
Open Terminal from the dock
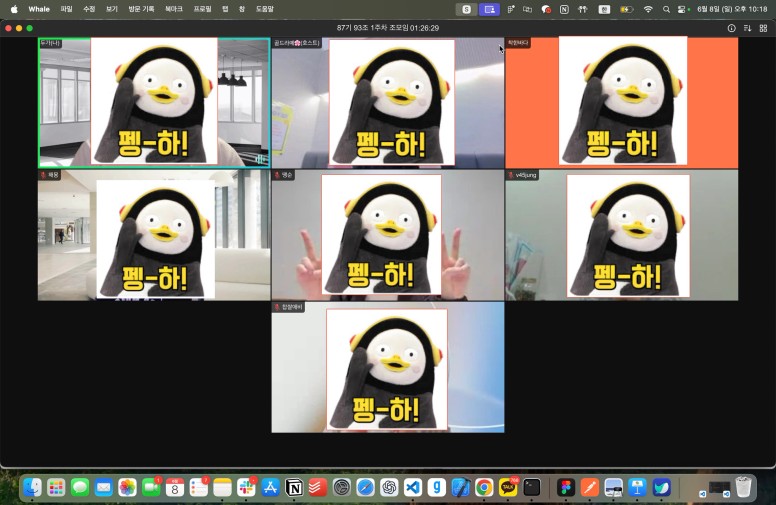click(532, 488)
